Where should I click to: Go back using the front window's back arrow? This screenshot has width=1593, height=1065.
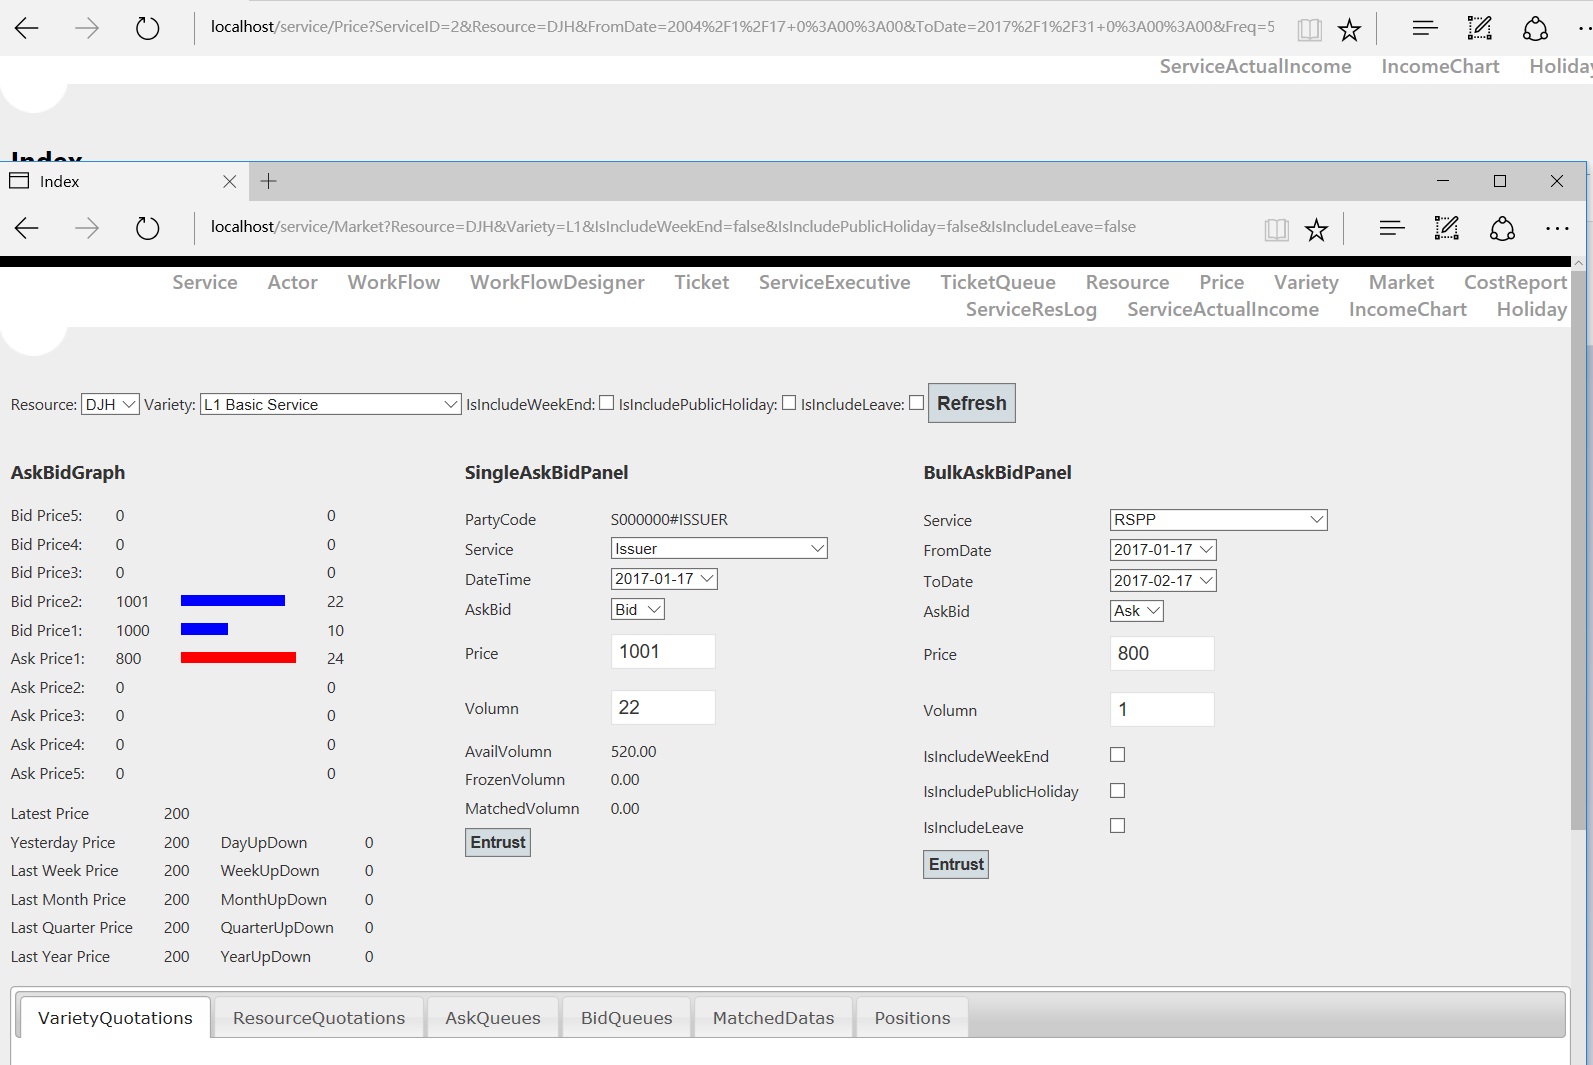27,228
